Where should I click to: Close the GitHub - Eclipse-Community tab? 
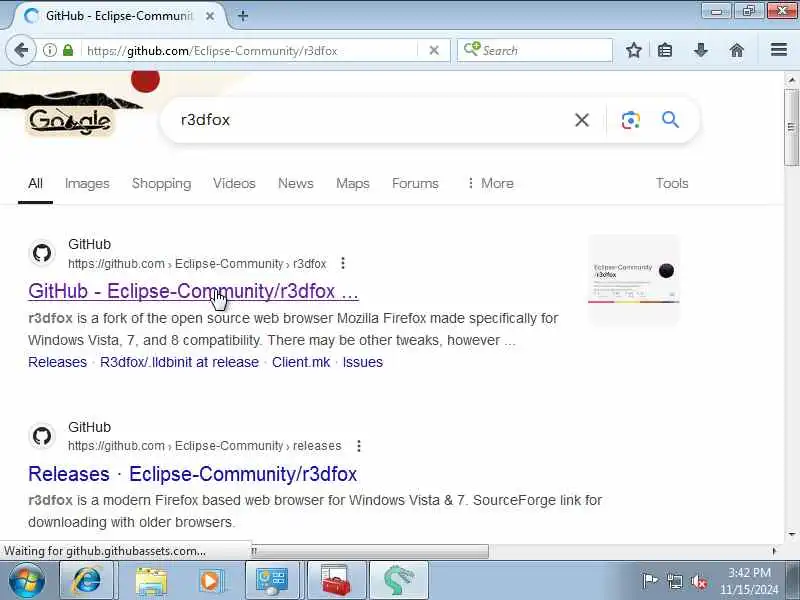point(210,16)
